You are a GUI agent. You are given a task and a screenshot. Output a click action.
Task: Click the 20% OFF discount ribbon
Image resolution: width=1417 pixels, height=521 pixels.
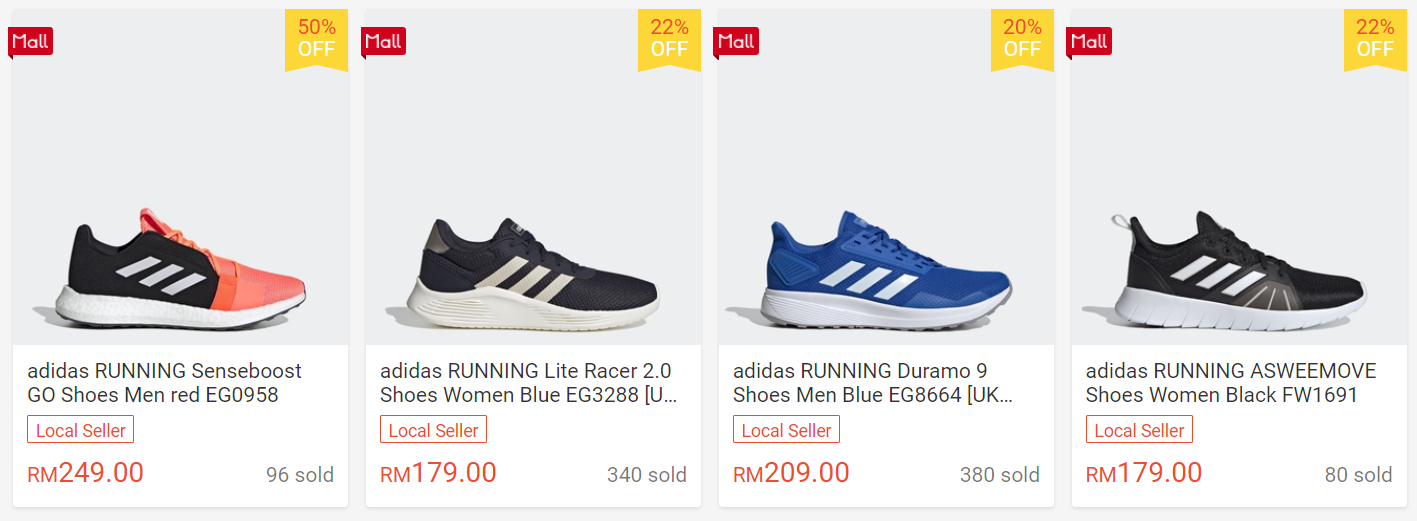coord(1022,39)
